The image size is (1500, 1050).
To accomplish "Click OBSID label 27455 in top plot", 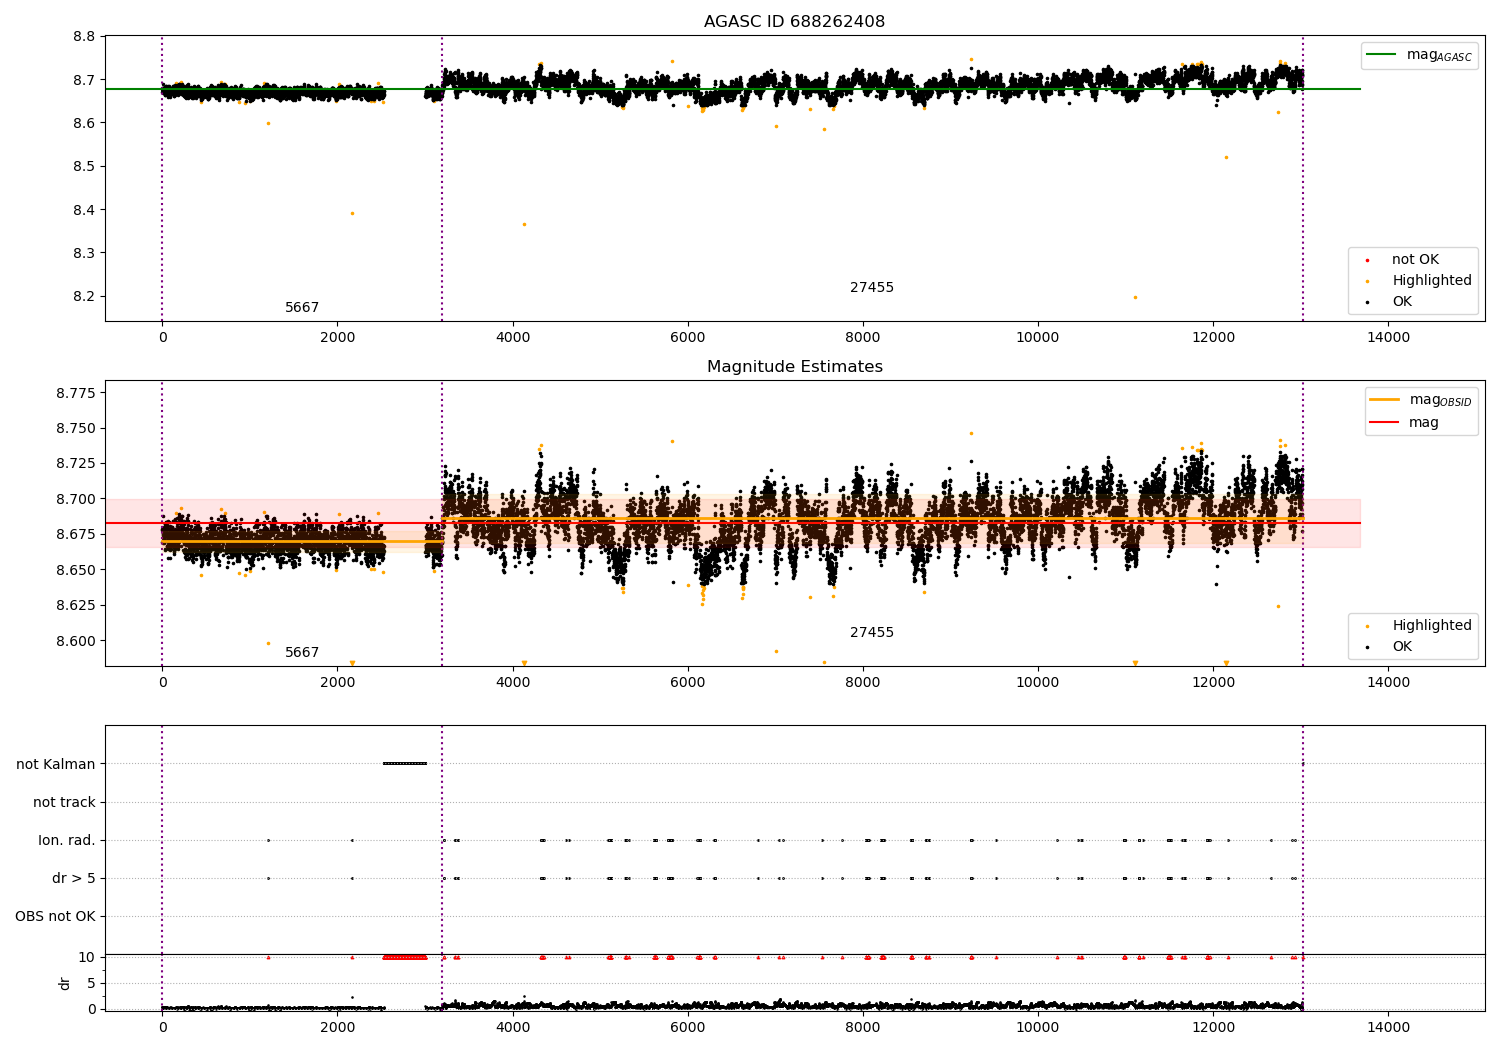I will coord(872,288).
